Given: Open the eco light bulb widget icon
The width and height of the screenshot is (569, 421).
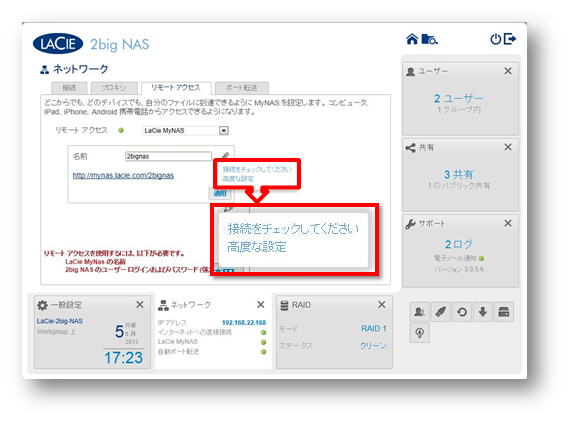Looking at the screenshot, I should tap(419, 333).
